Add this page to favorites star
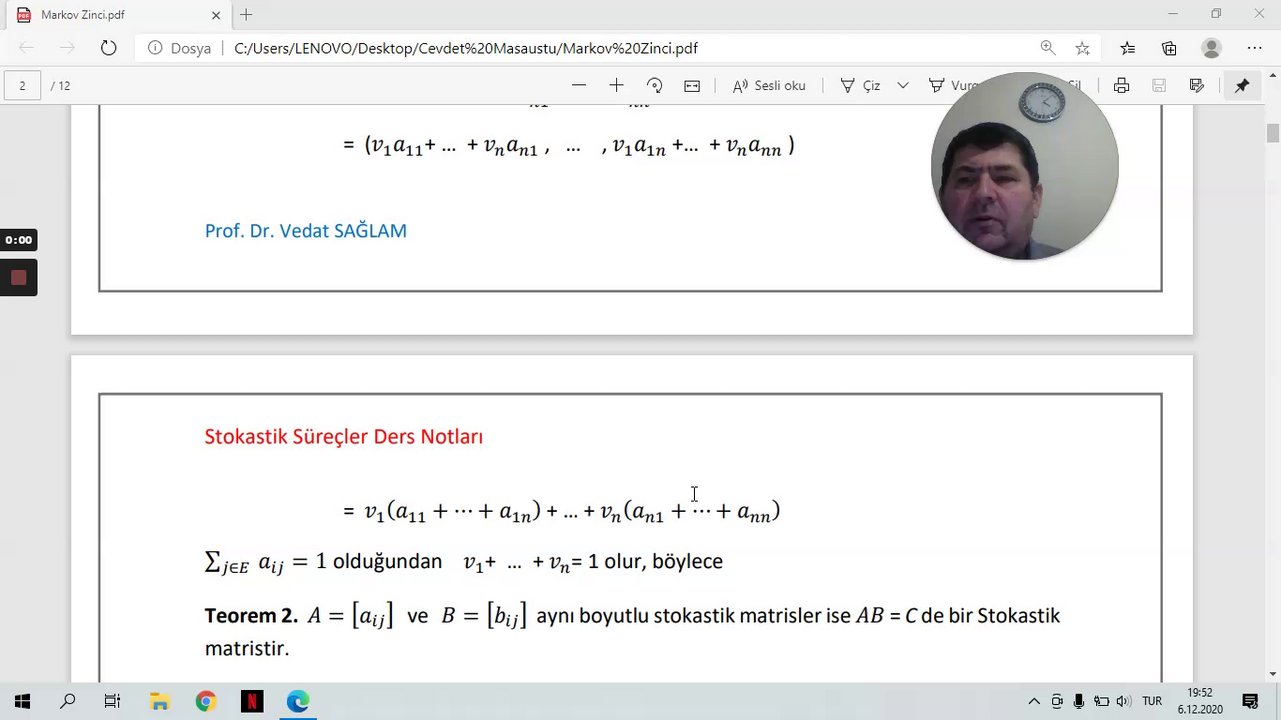Viewport: 1281px width, 720px height. pyautogui.click(x=1082, y=48)
